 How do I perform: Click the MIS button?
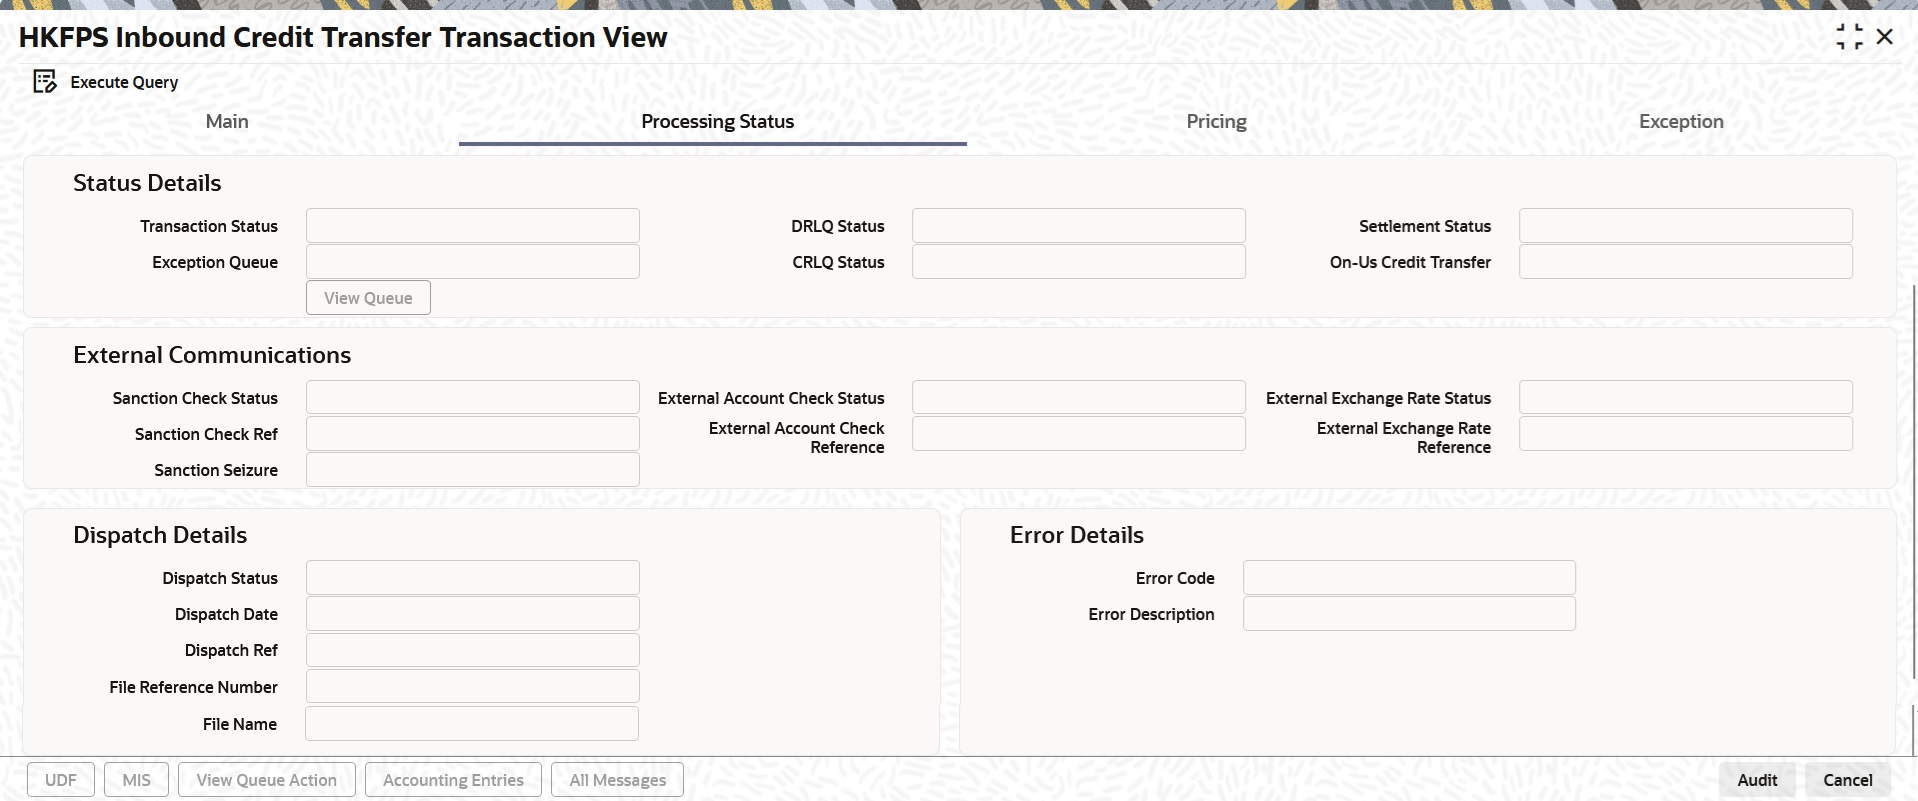136,780
